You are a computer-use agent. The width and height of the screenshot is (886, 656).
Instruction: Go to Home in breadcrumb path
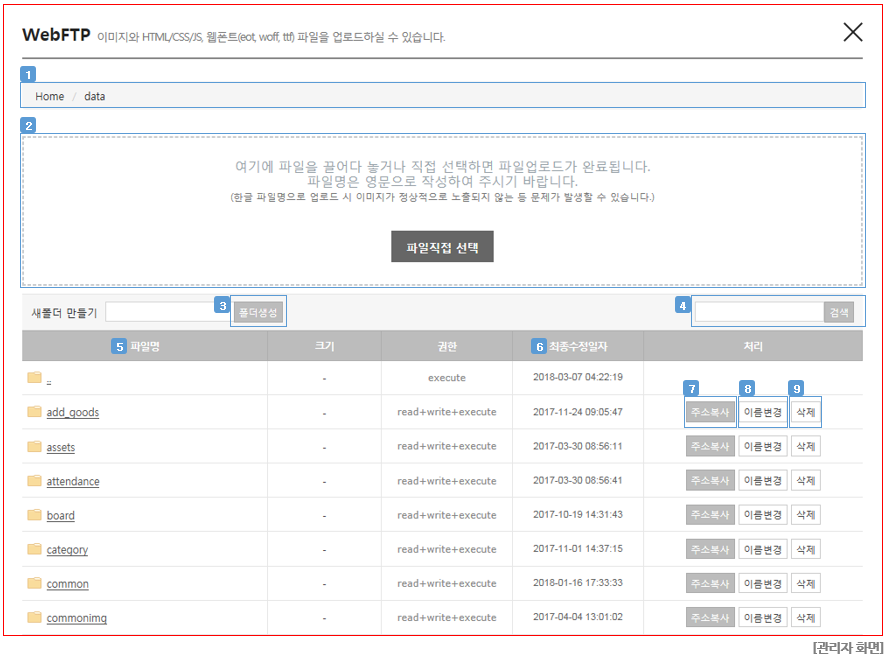50,96
